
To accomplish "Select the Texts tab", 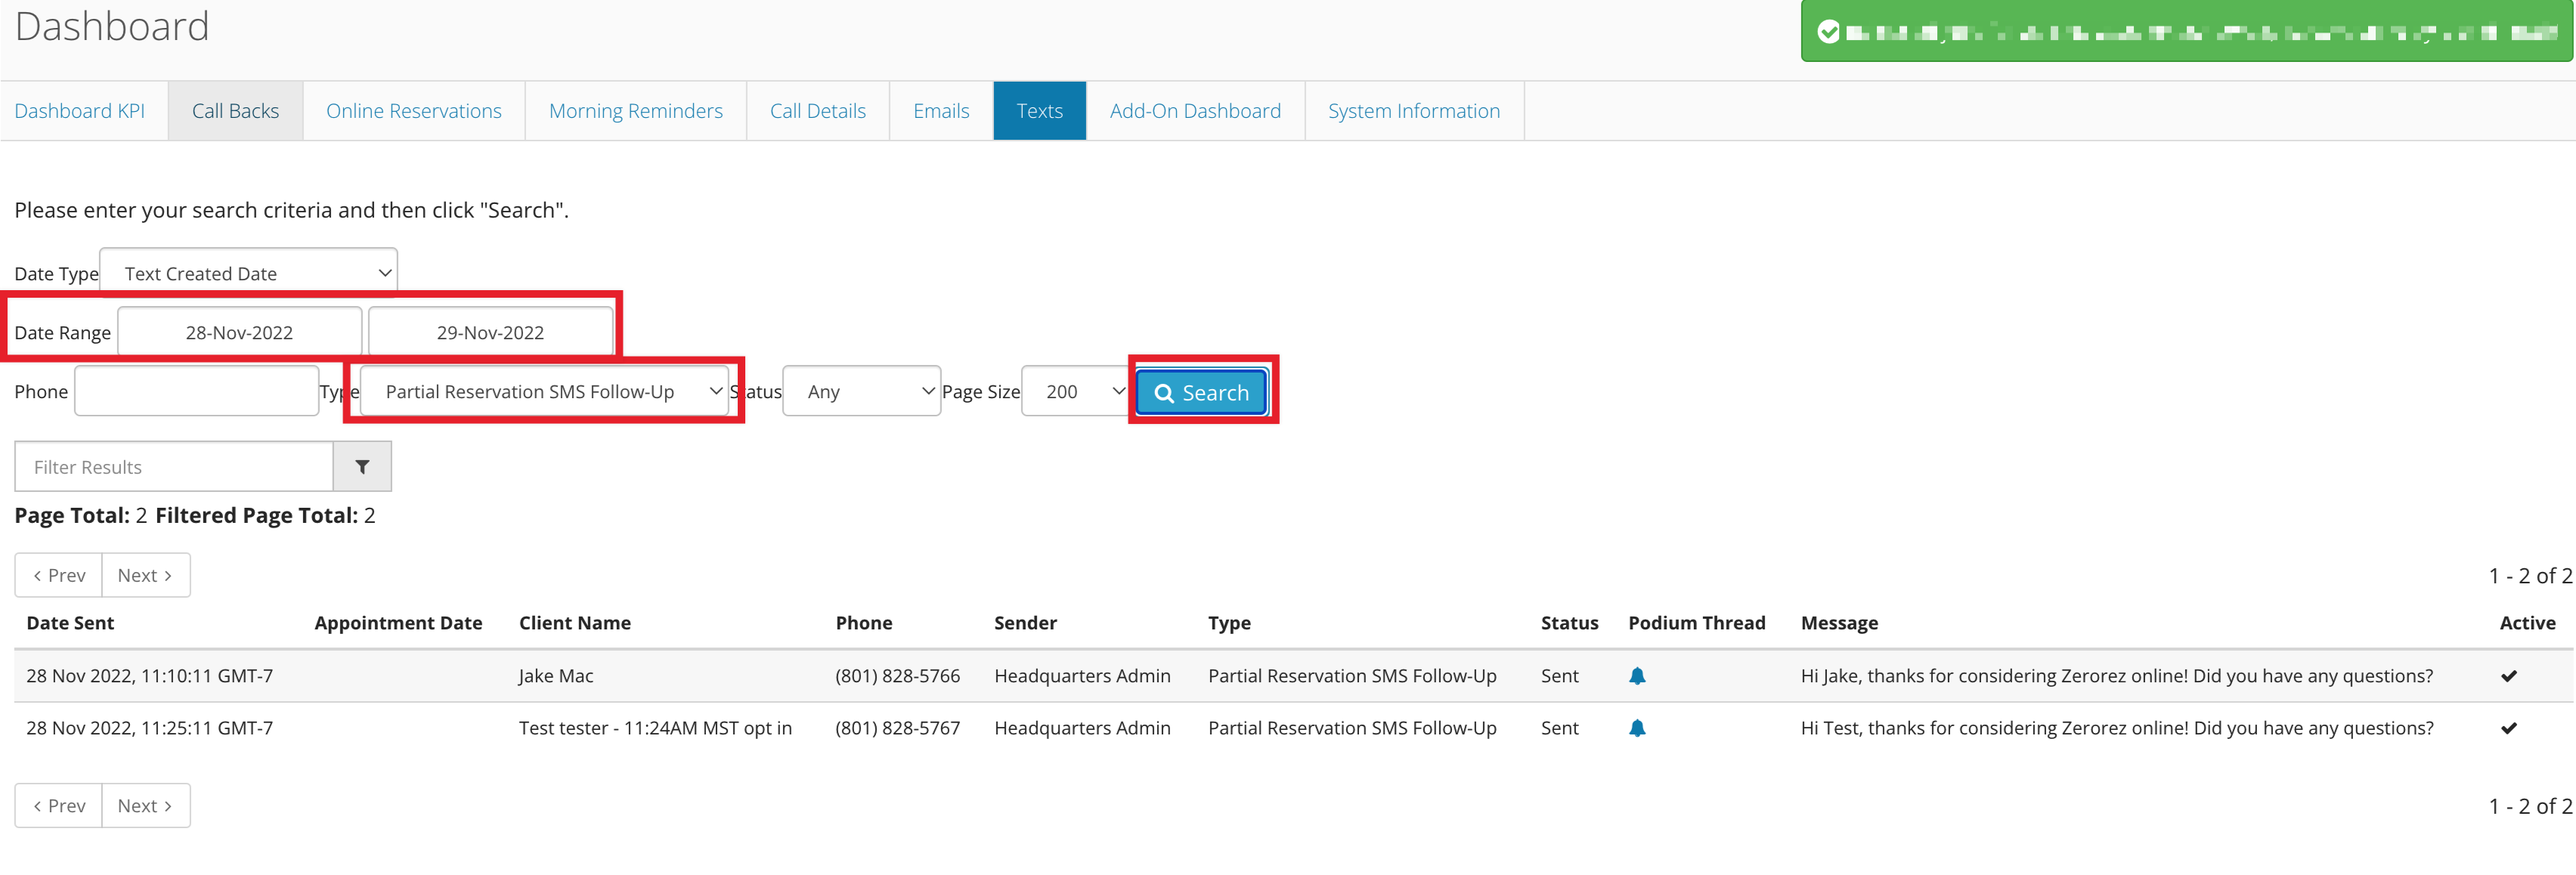I will (1040, 111).
